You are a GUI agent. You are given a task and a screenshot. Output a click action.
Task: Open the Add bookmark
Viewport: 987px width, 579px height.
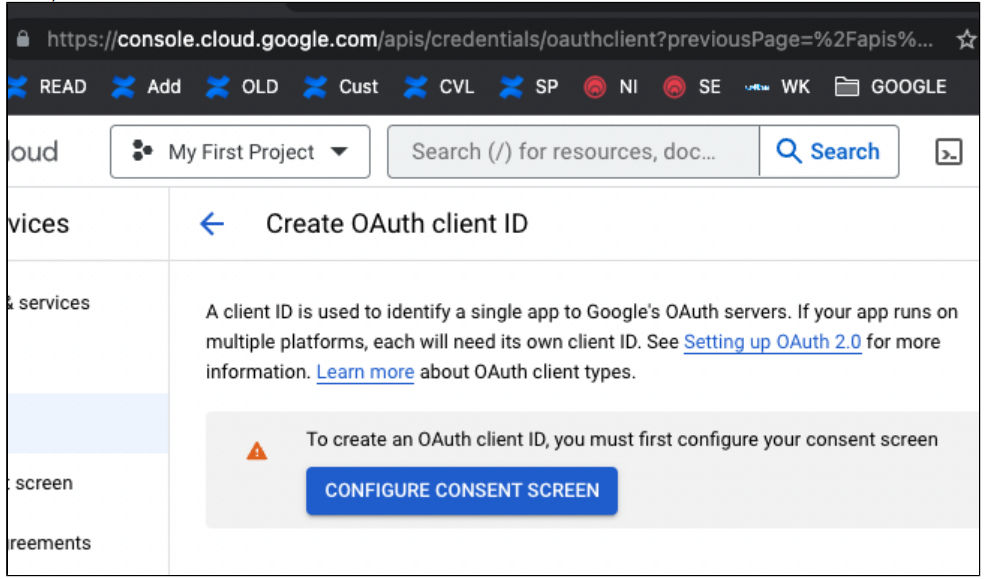coord(147,87)
